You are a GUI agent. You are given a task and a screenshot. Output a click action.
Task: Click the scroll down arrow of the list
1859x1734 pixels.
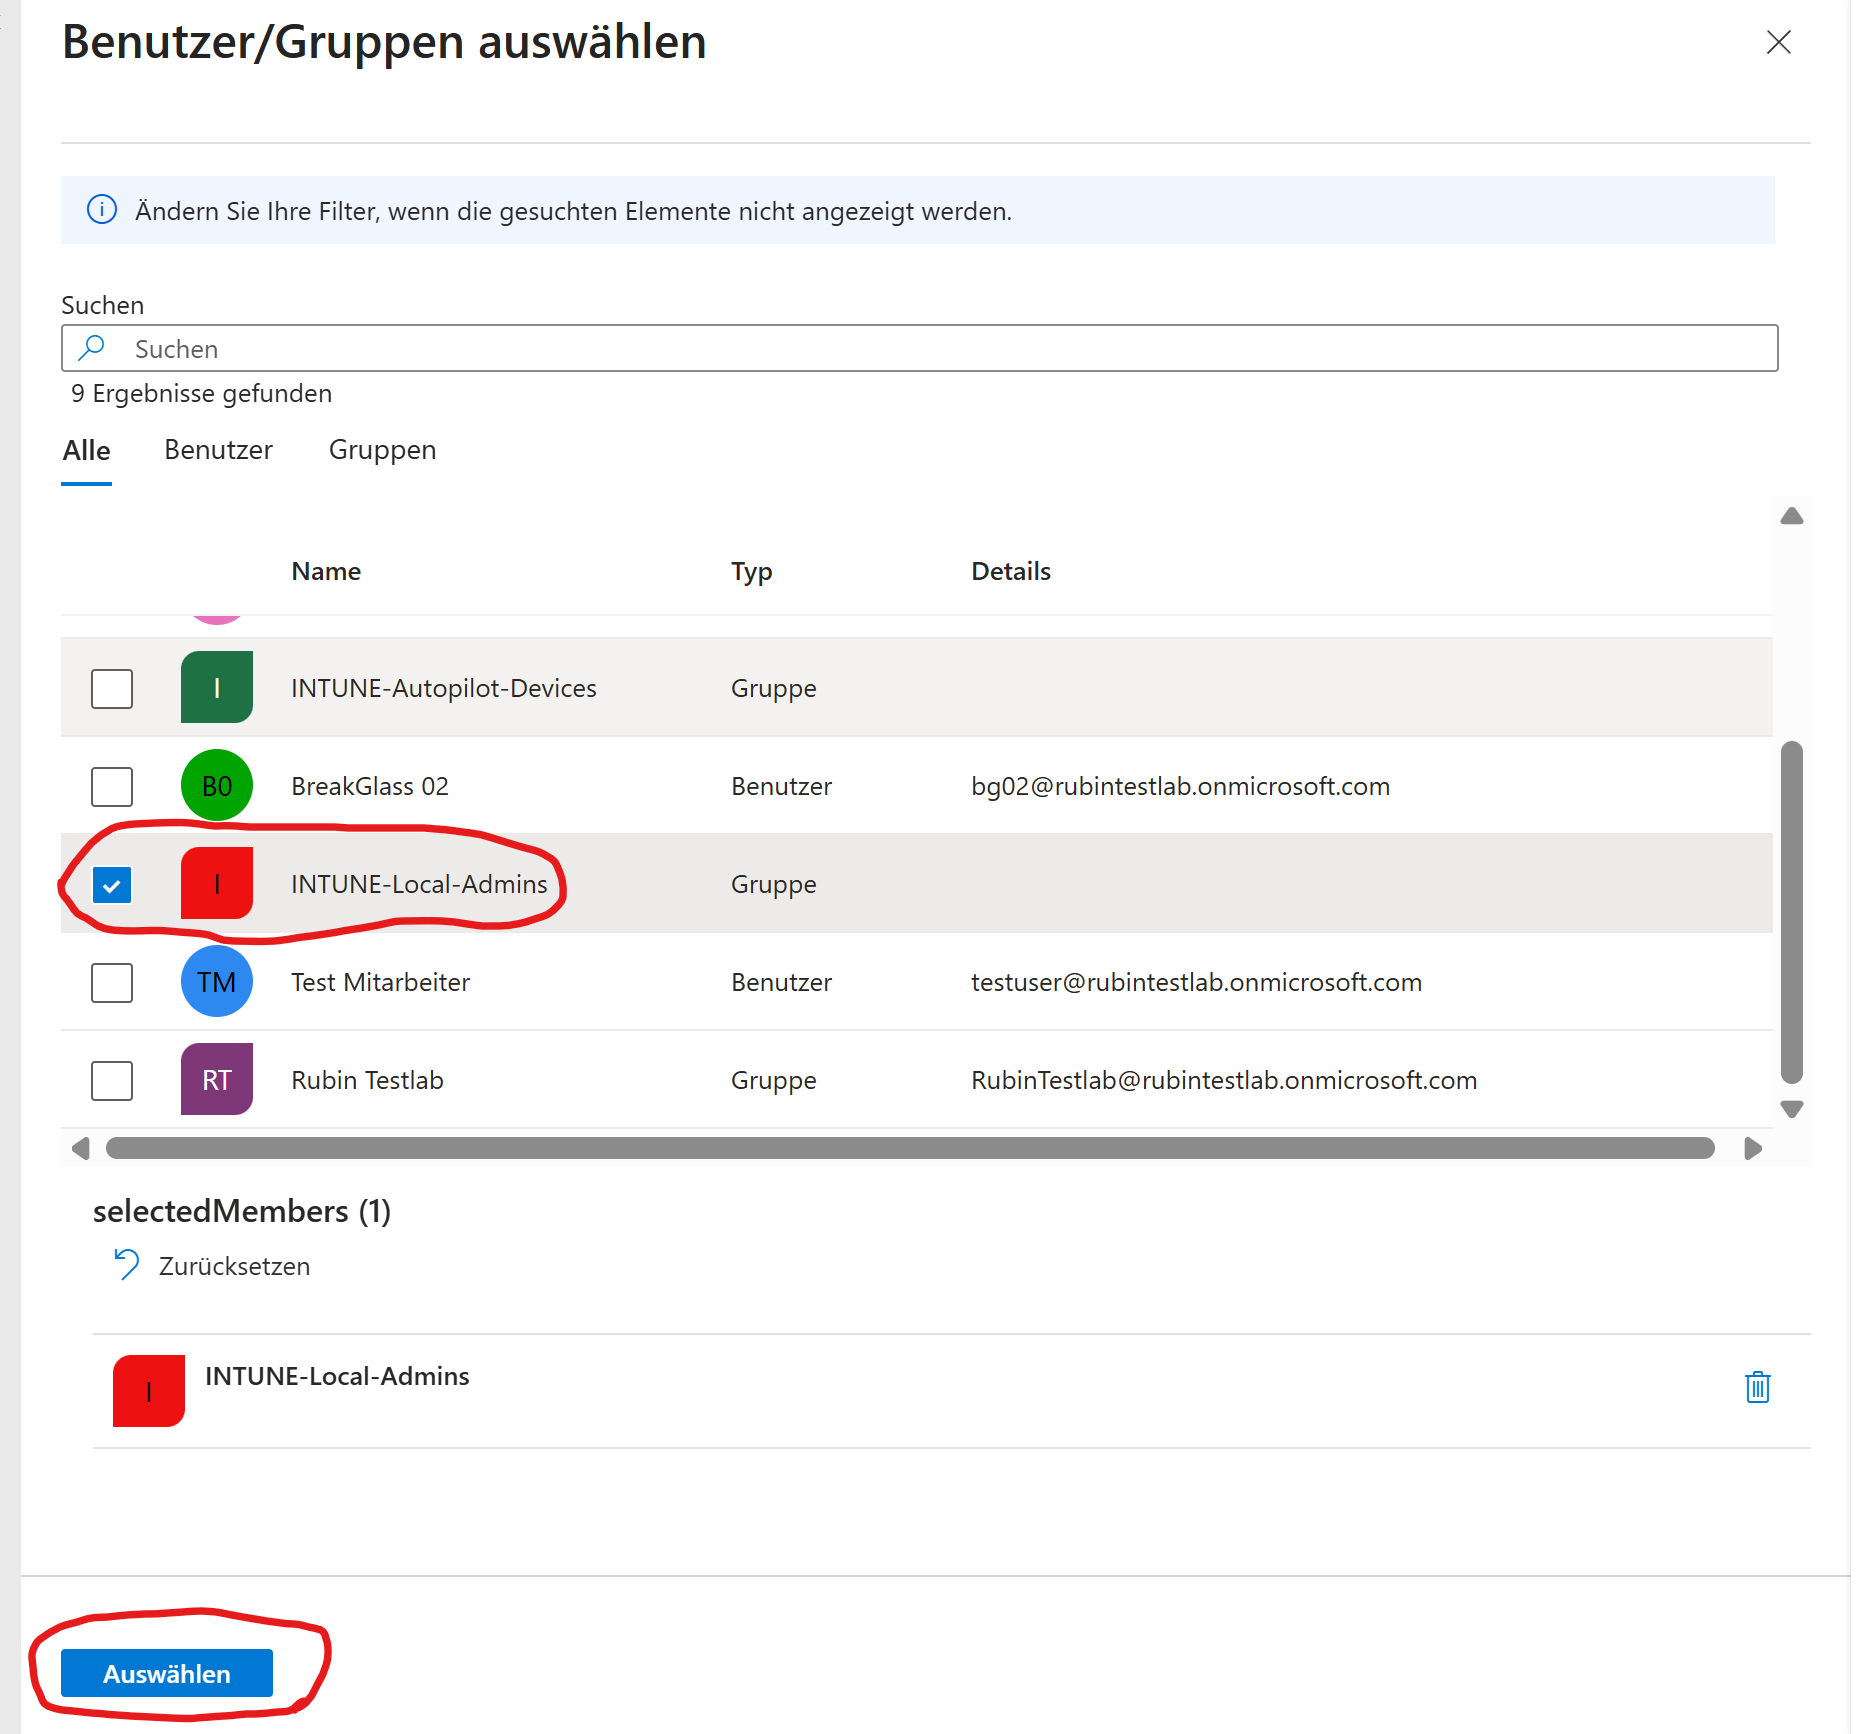(1791, 1109)
